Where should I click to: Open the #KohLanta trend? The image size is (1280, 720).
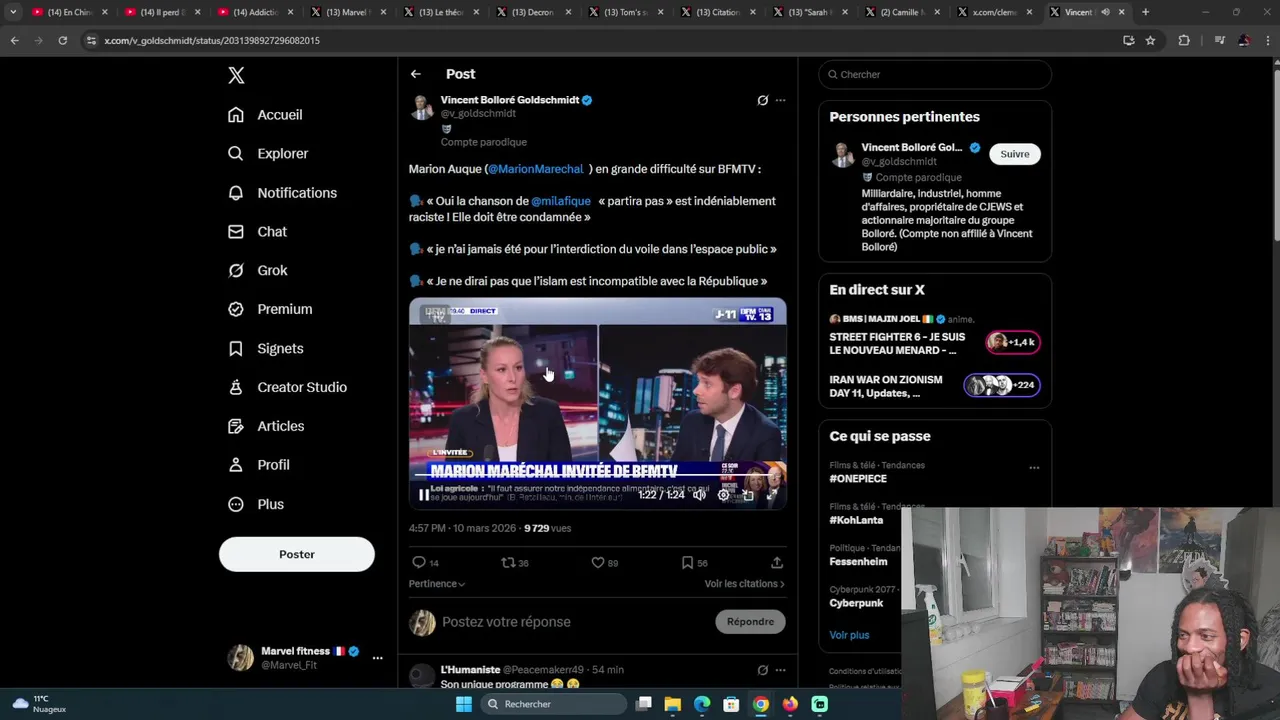856,520
